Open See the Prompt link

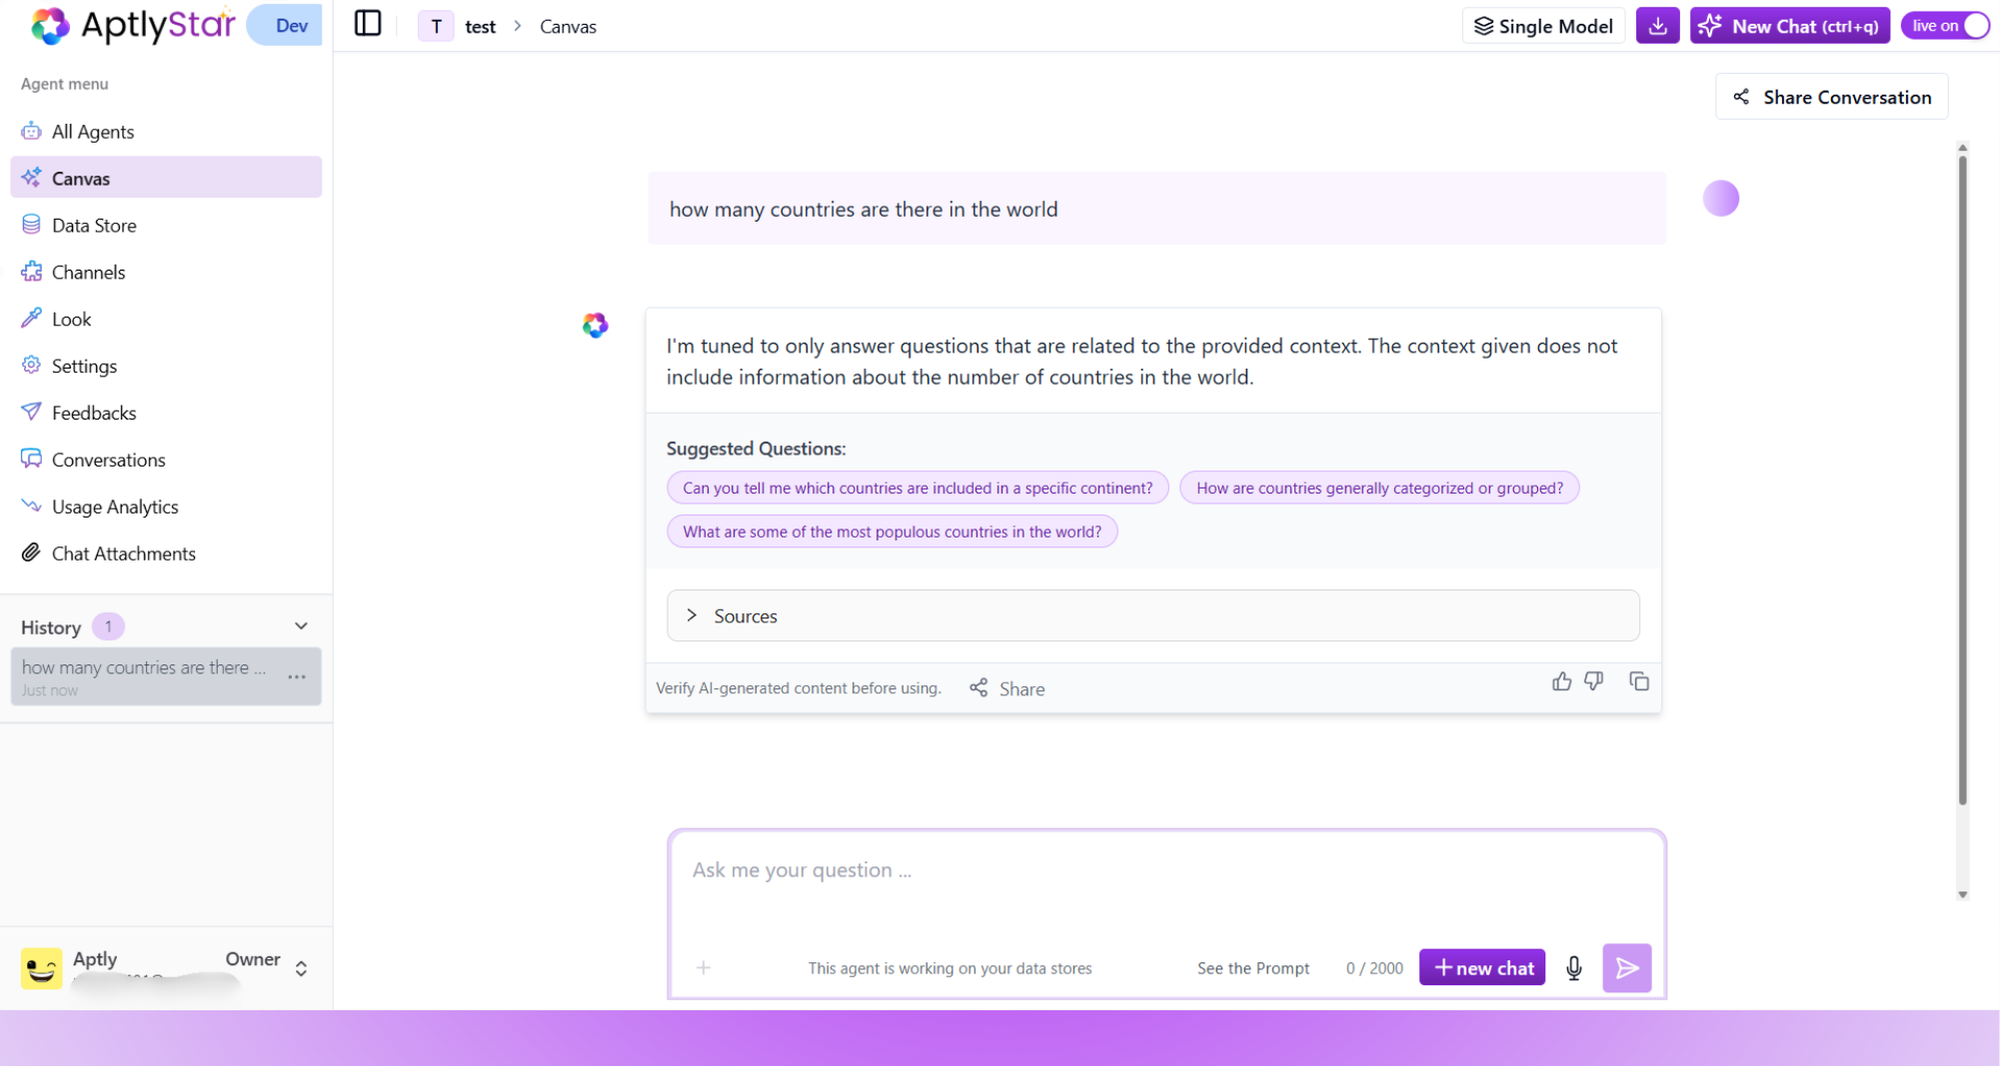point(1252,968)
